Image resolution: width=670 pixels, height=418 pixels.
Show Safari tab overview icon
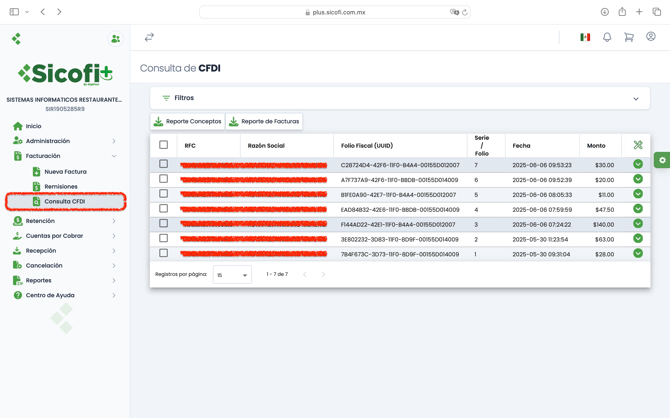point(656,12)
